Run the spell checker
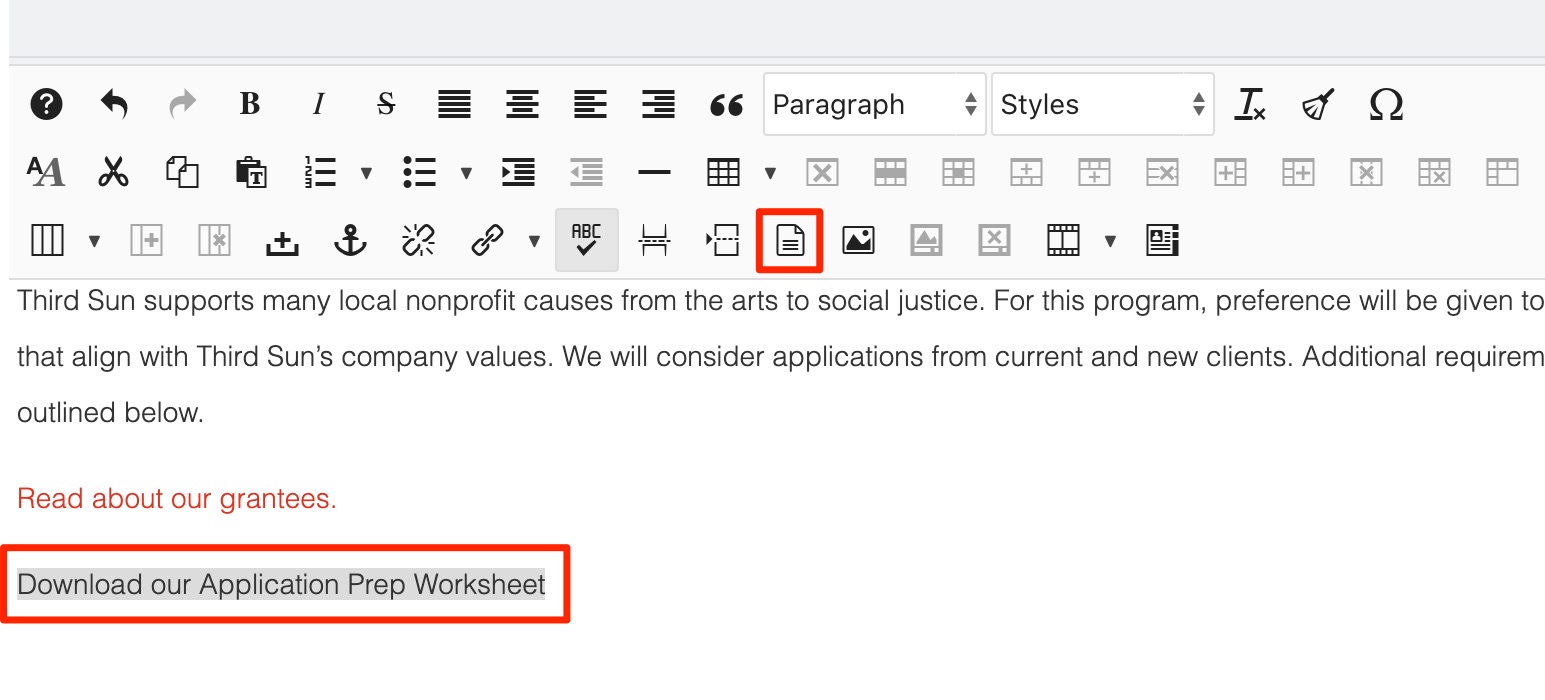The height and width of the screenshot is (700, 1545). coord(586,240)
